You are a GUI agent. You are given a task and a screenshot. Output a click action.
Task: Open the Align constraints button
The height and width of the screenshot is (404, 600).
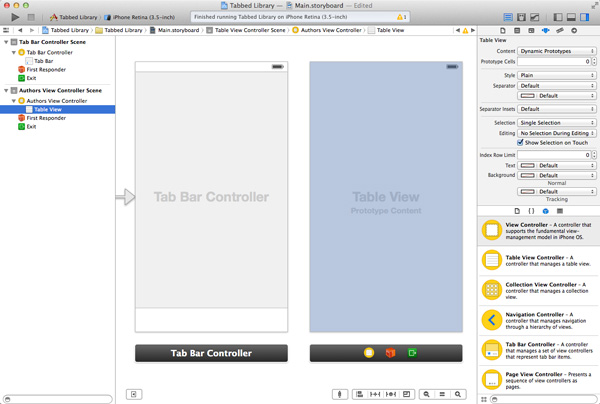pos(360,394)
